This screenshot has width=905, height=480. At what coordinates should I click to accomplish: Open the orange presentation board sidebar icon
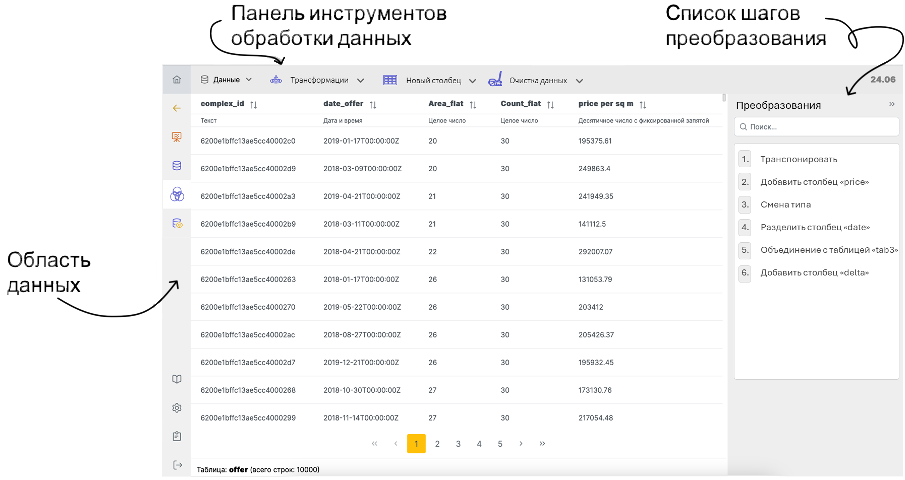(x=177, y=137)
